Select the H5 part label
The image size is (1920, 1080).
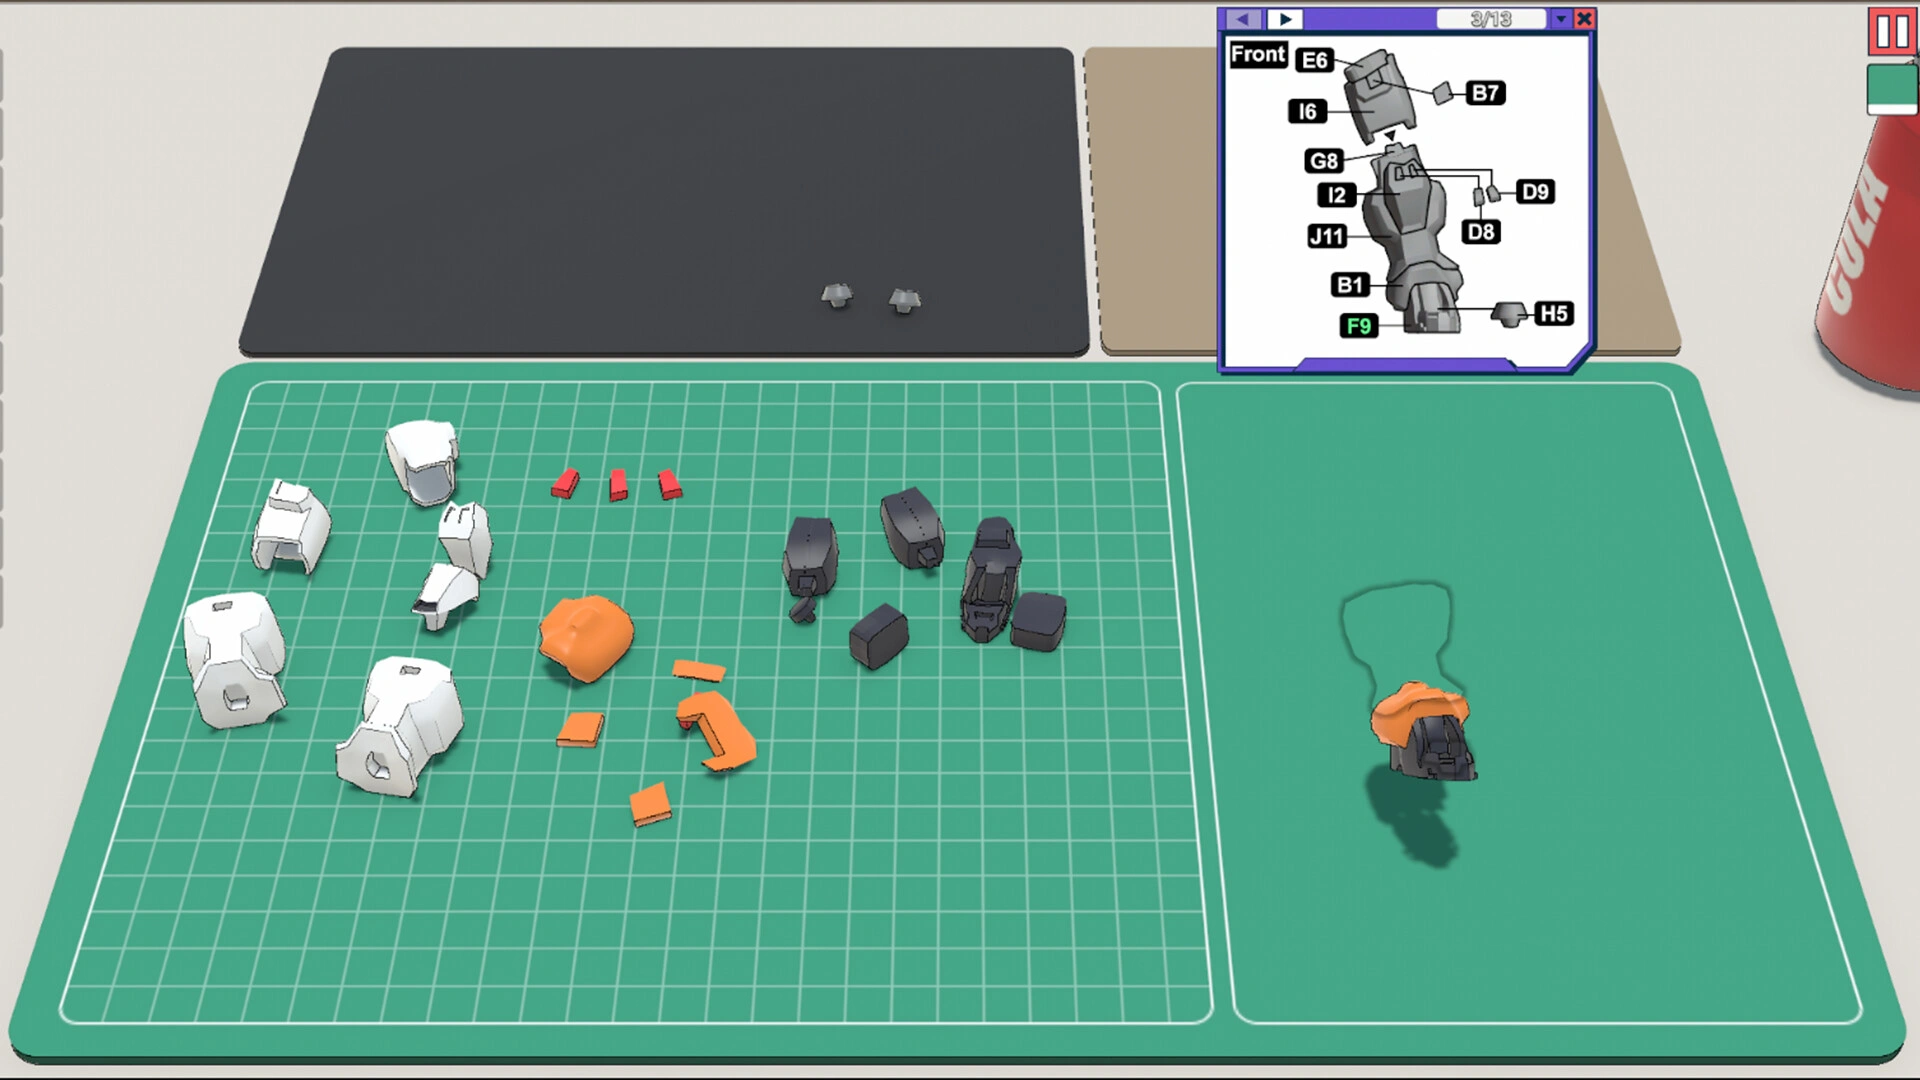[x=1552, y=313]
